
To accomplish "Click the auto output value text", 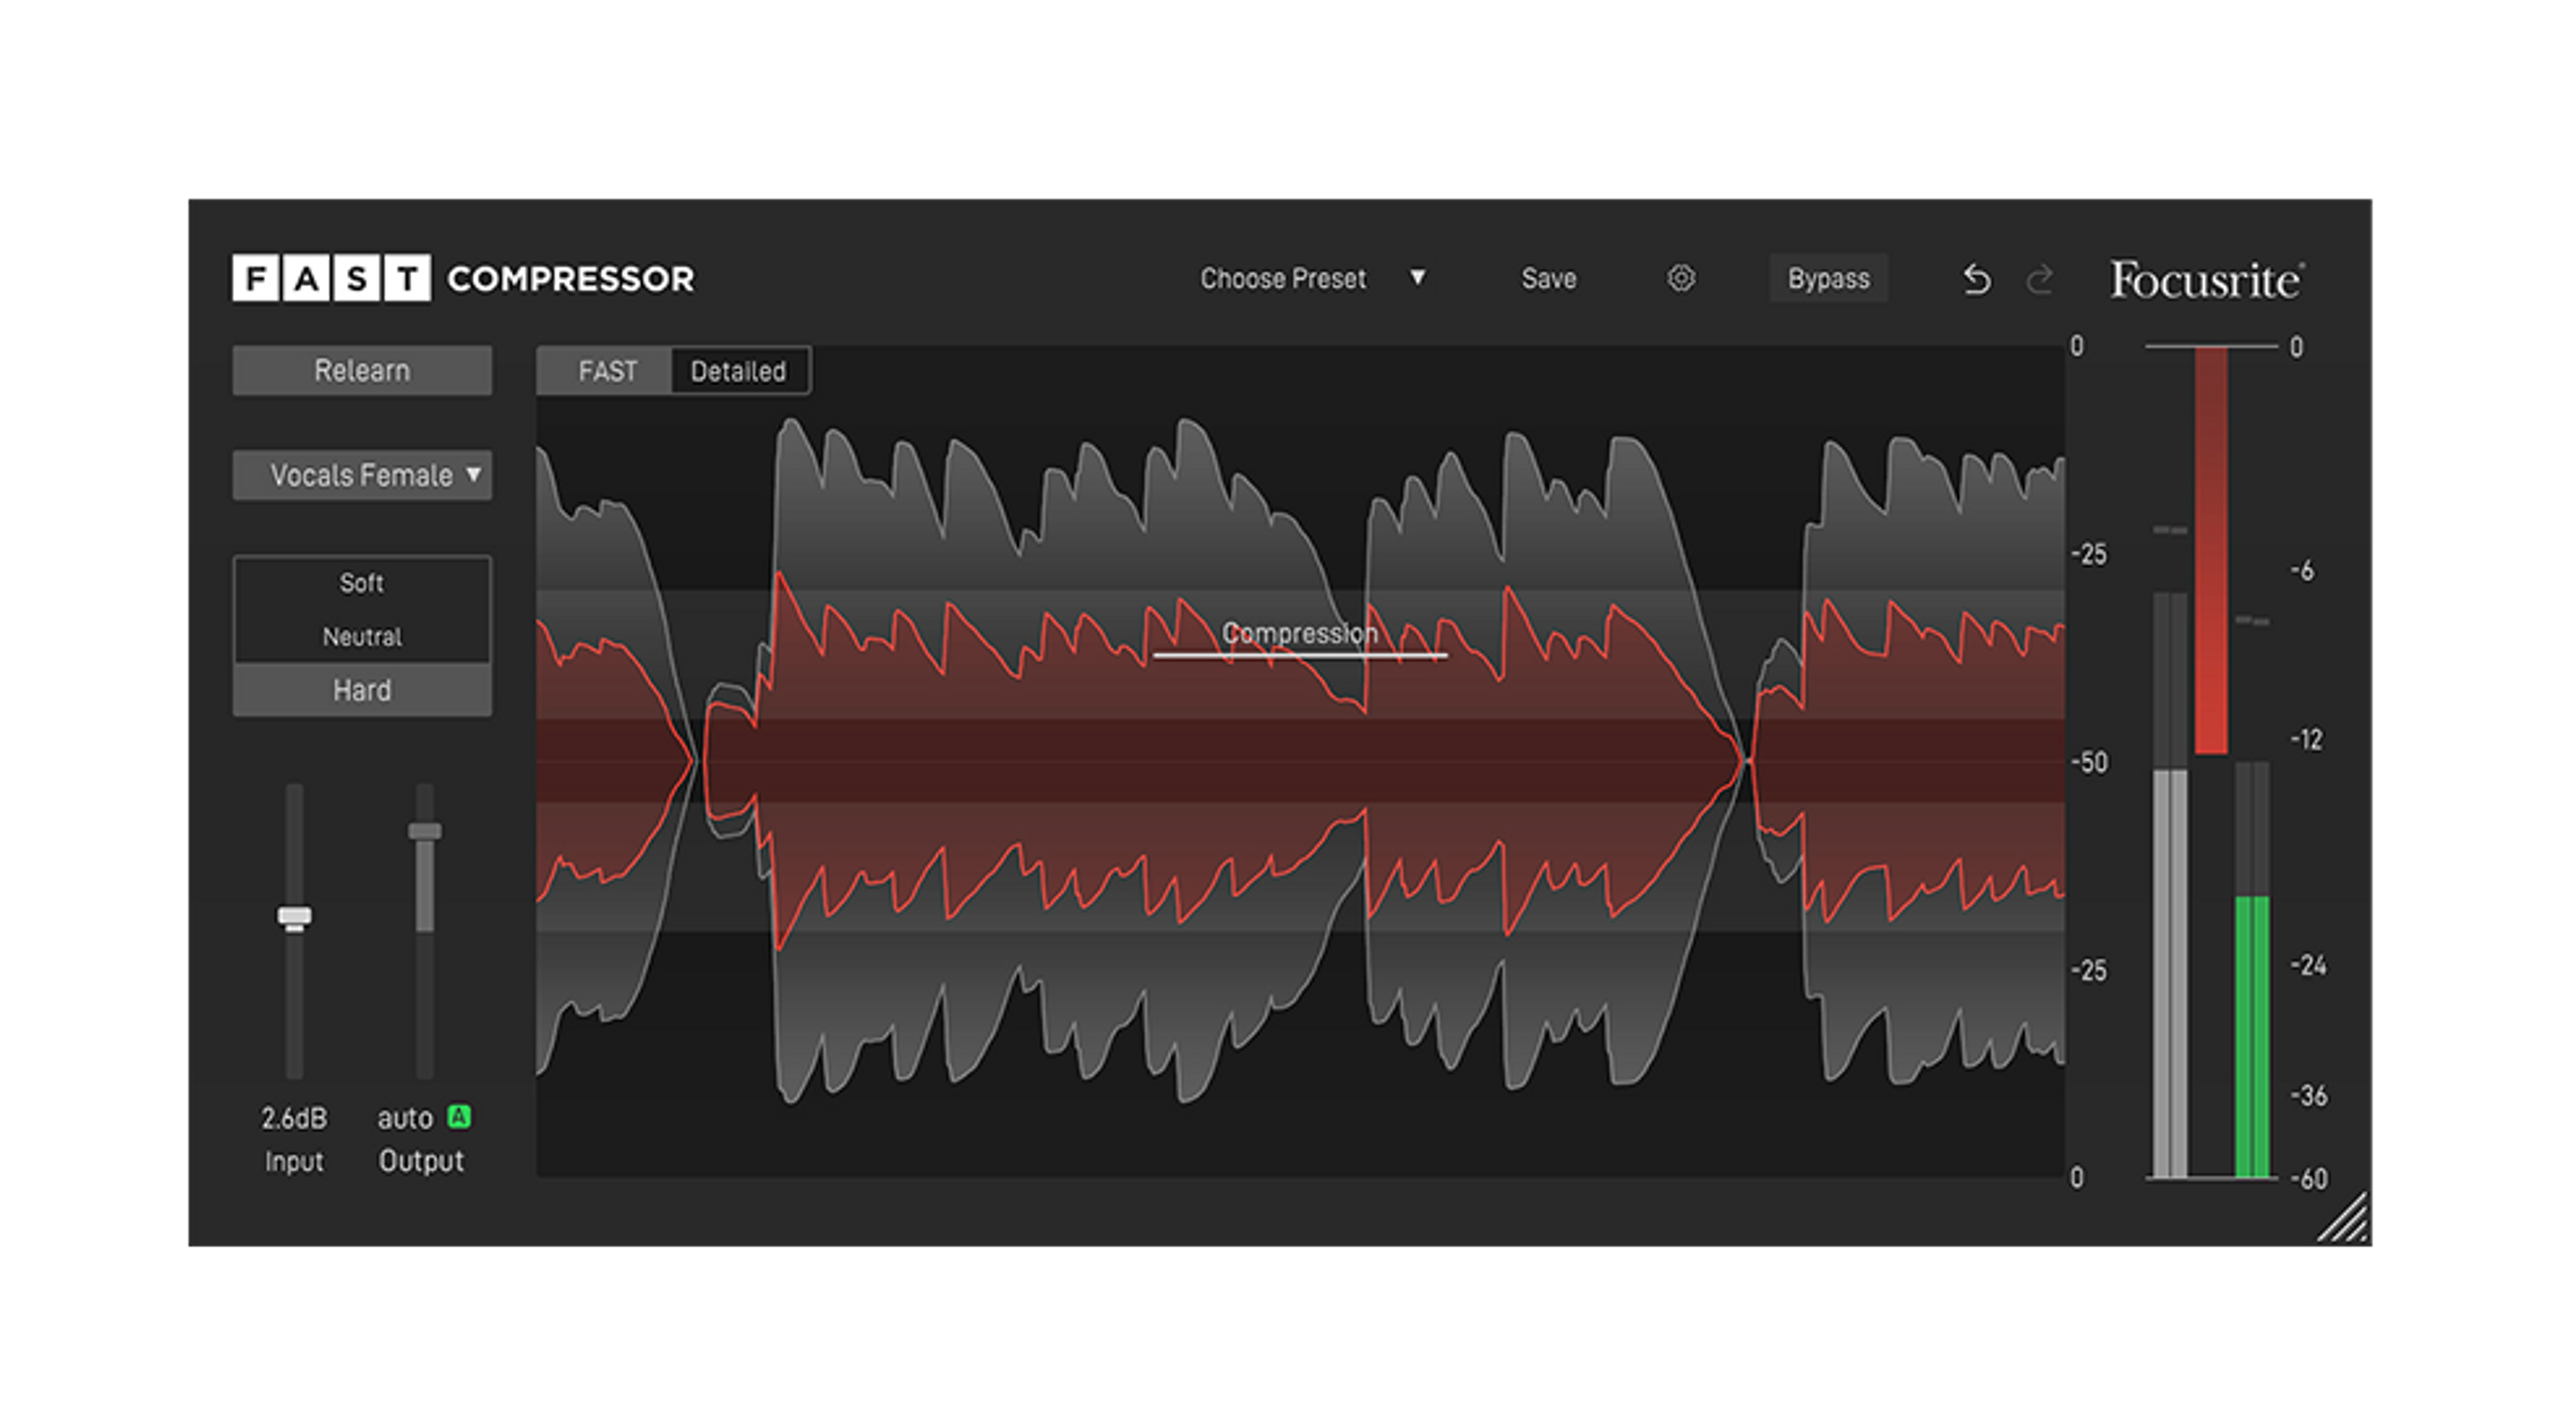I will 405,1118.
